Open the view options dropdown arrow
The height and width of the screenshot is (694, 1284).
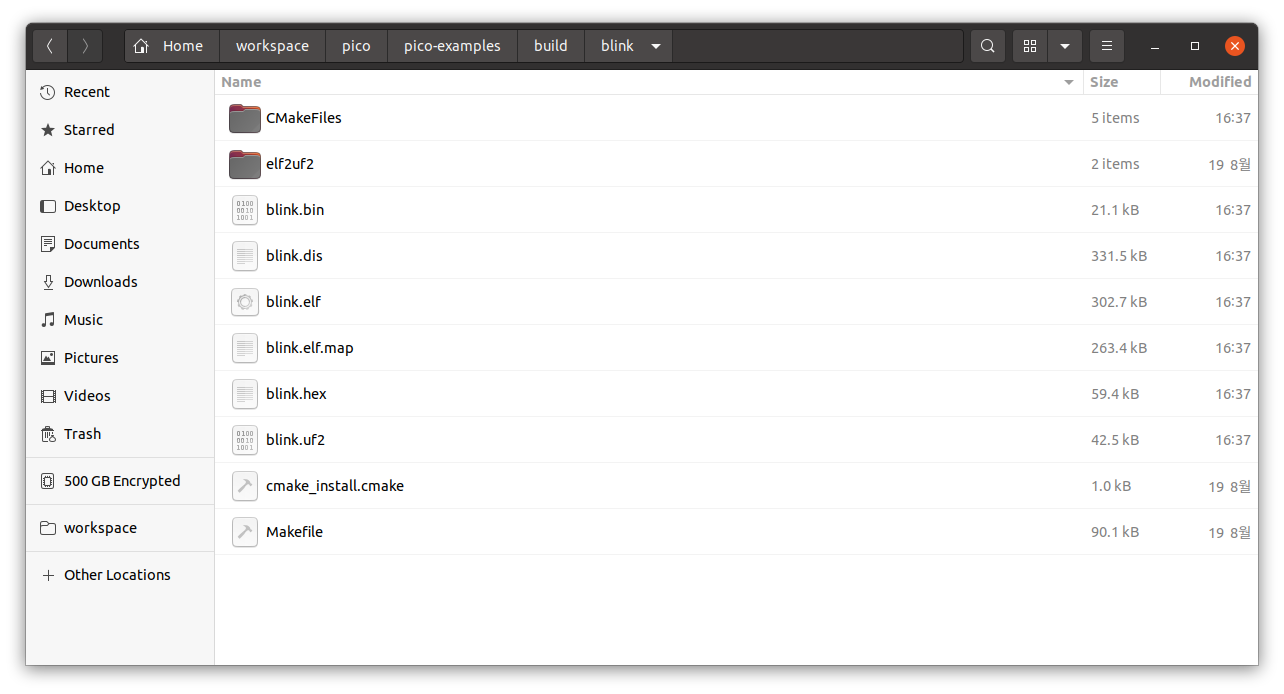[1065, 46]
